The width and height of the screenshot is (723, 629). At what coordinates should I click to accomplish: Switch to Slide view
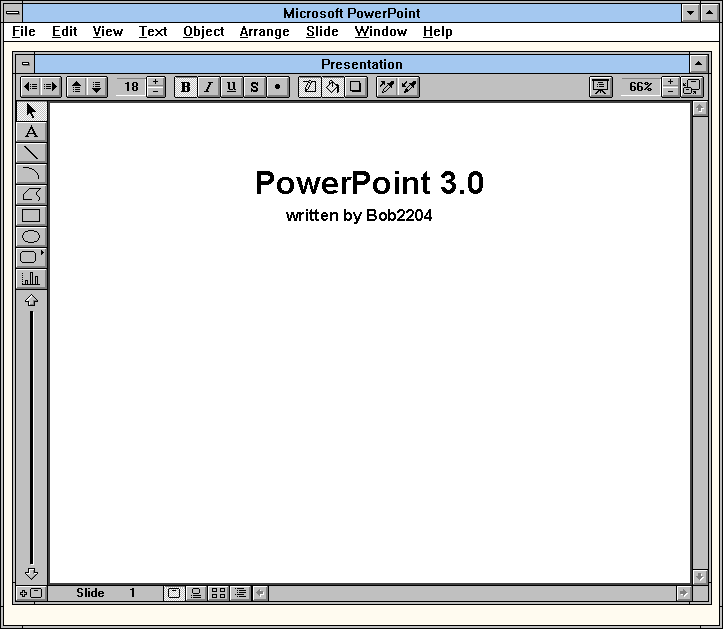(x=174, y=593)
